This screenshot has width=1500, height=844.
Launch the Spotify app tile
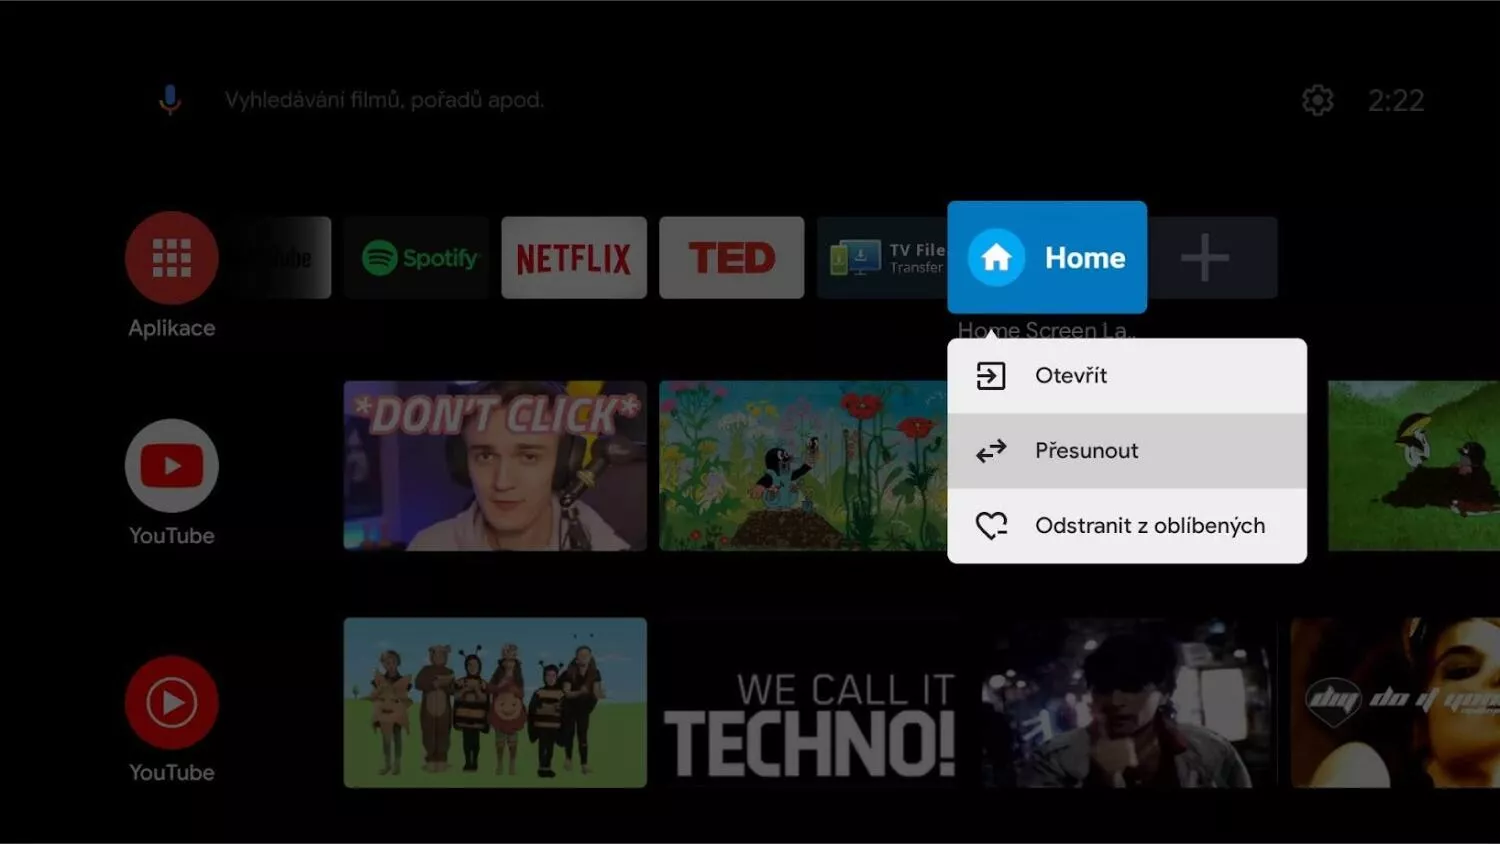coord(416,258)
